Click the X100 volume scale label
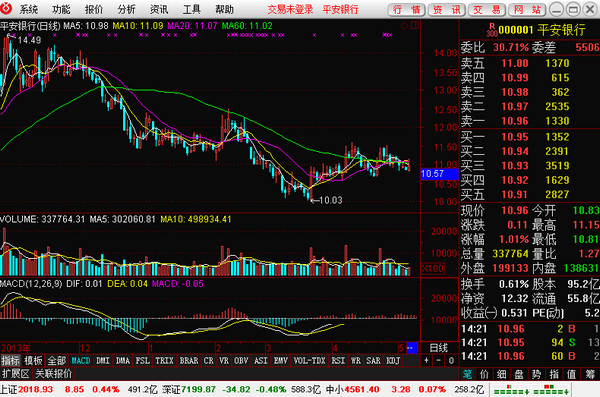The width and height of the screenshot is (600, 397). (x=433, y=268)
